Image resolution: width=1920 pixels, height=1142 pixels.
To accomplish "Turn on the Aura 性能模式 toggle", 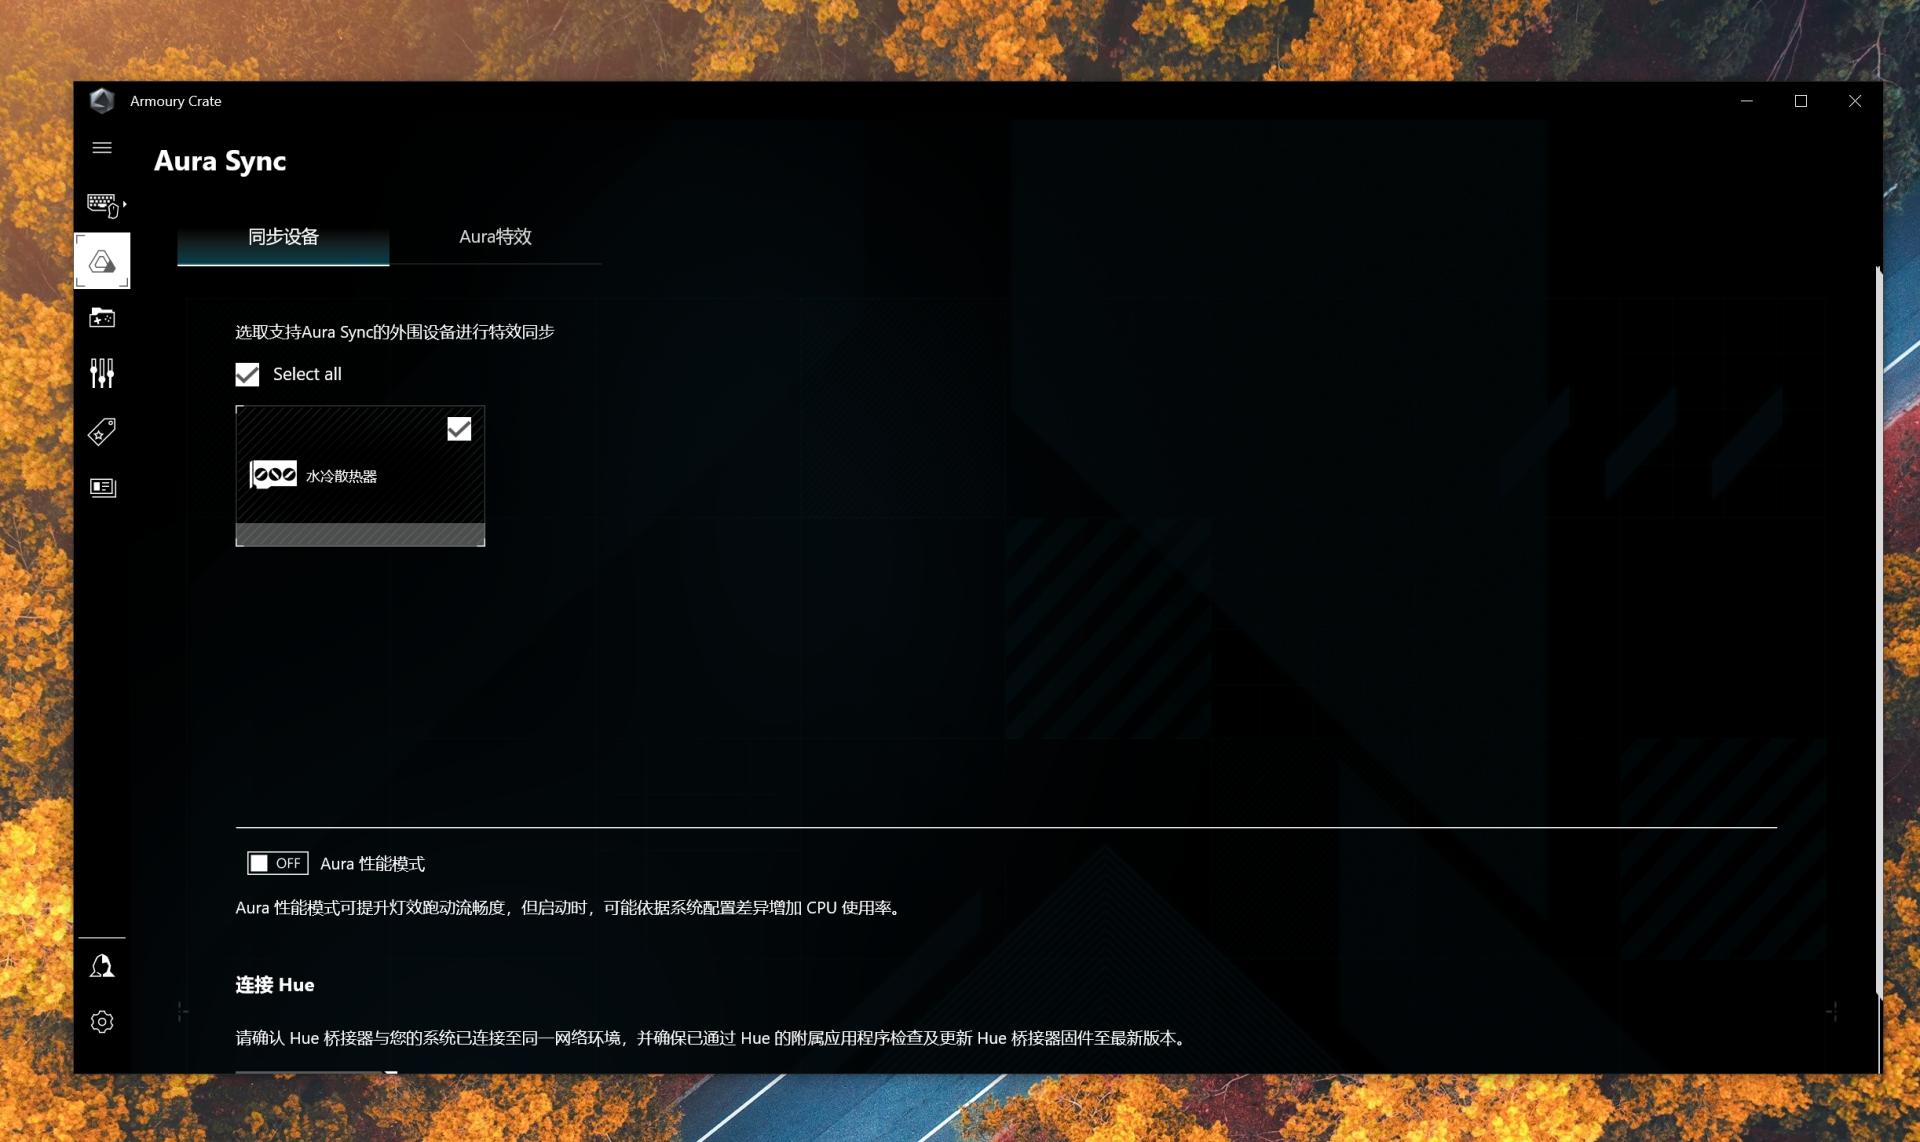I will tap(277, 863).
